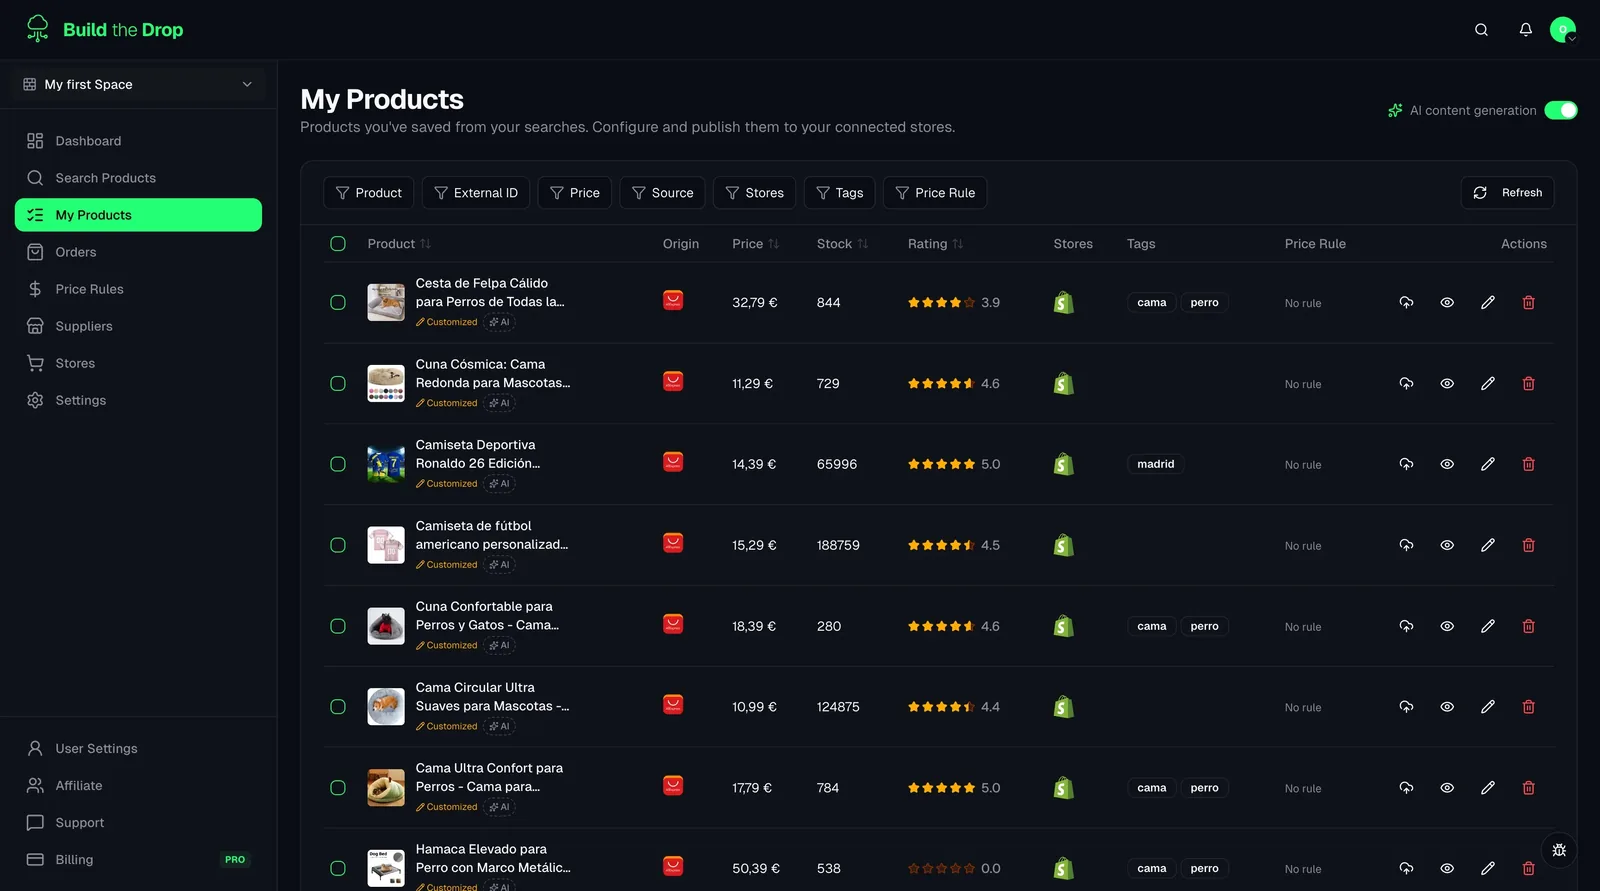Delete Hamaca Elevado para Perro product

pyautogui.click(x=1528, y=868)
